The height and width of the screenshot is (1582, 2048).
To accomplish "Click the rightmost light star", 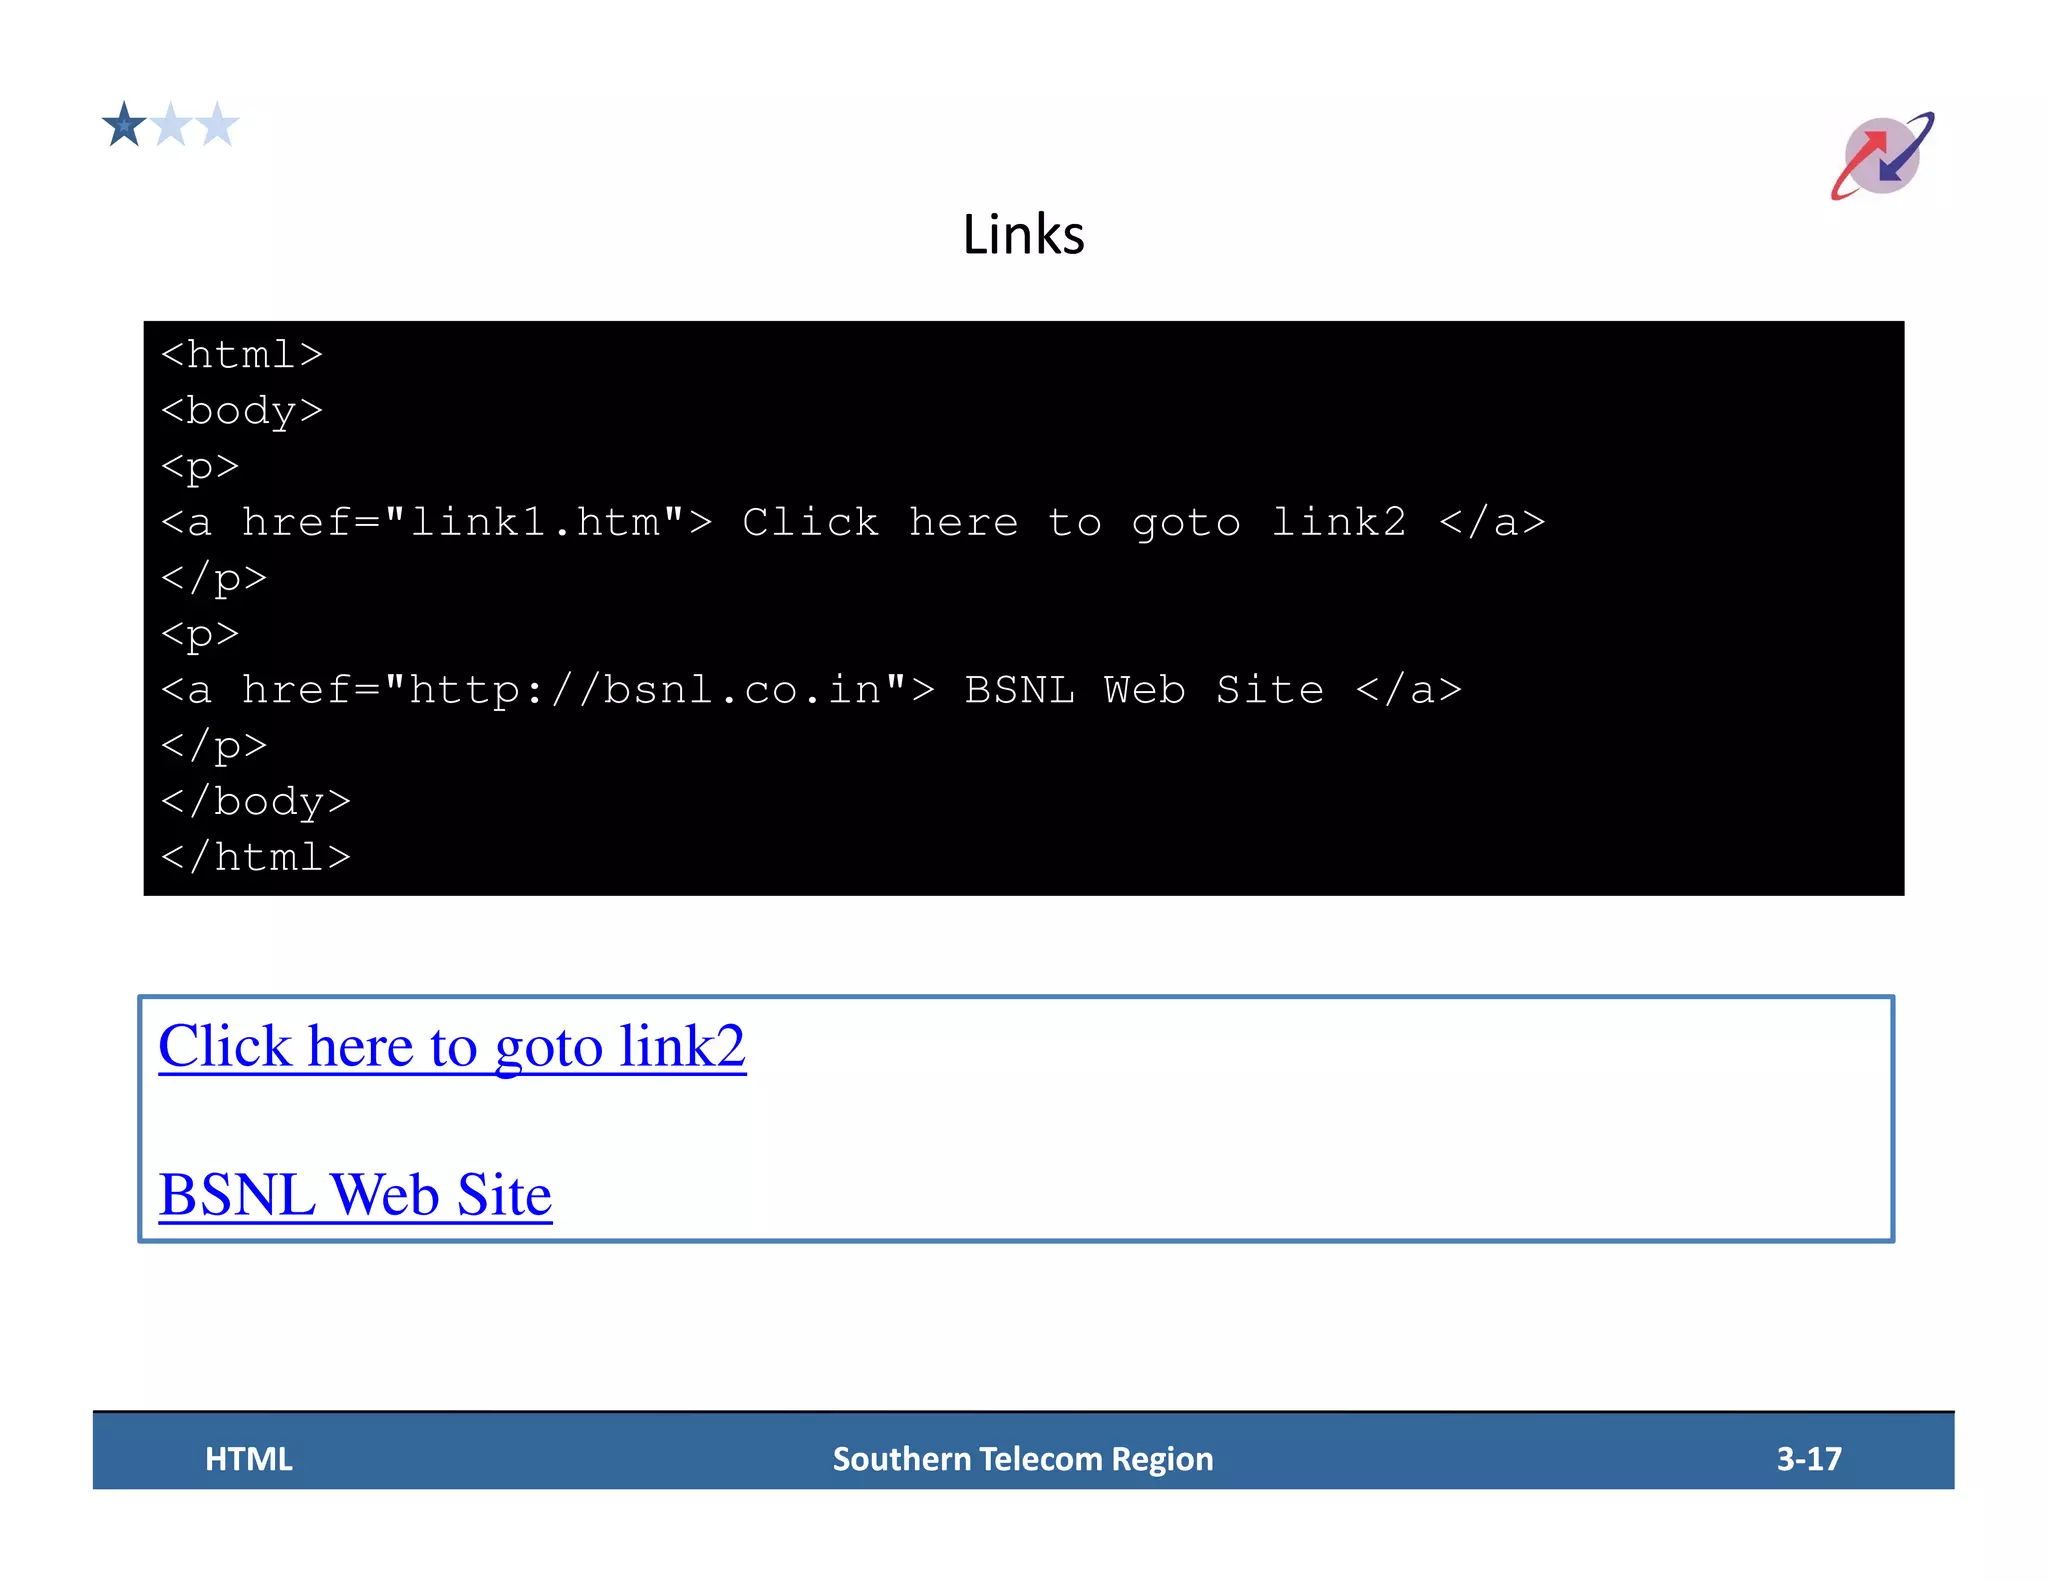I will pos(217,125).
